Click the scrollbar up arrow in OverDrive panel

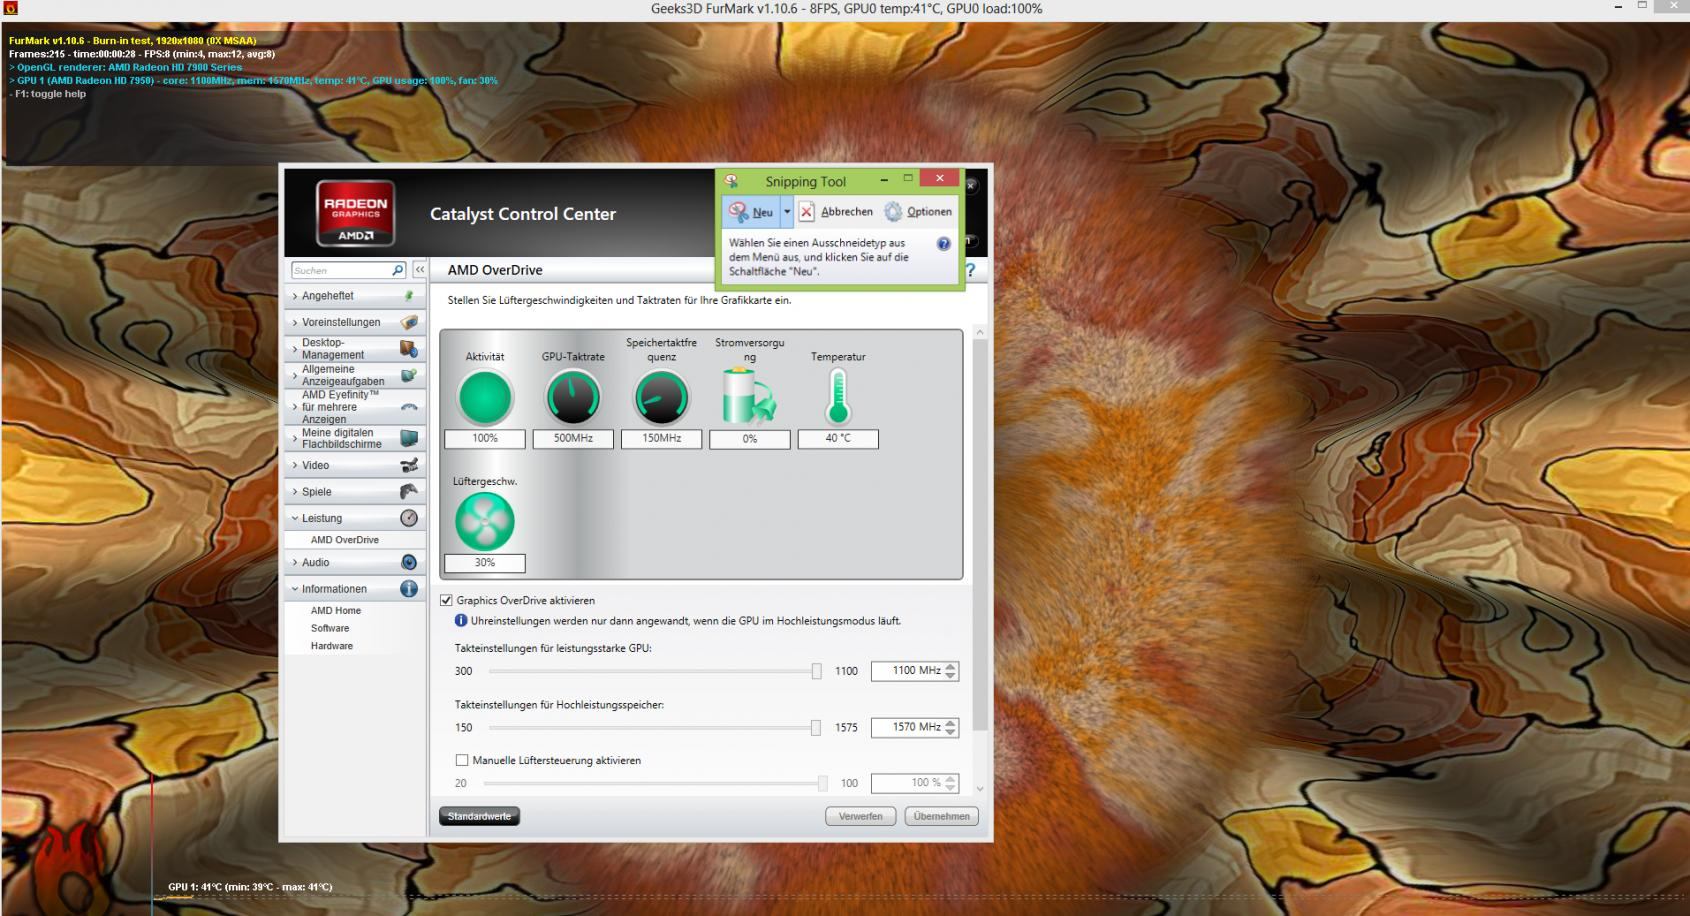click(x=980, y=332)
